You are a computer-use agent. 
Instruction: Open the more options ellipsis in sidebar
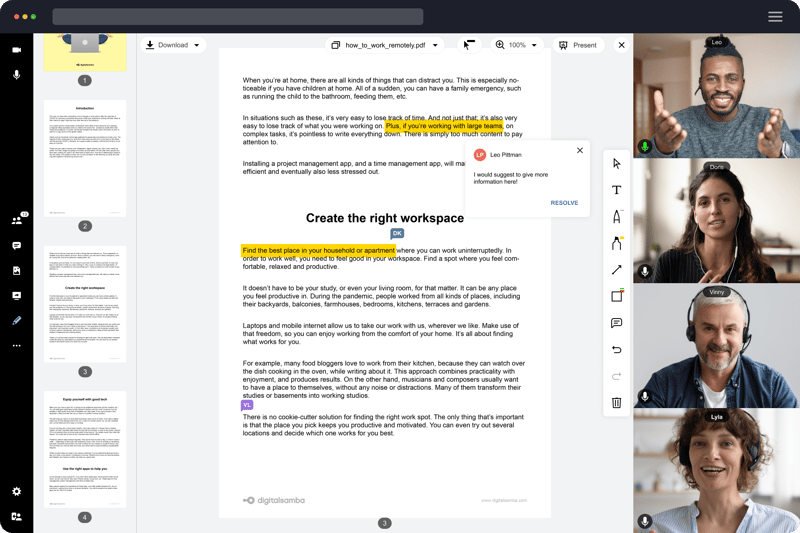17,346
